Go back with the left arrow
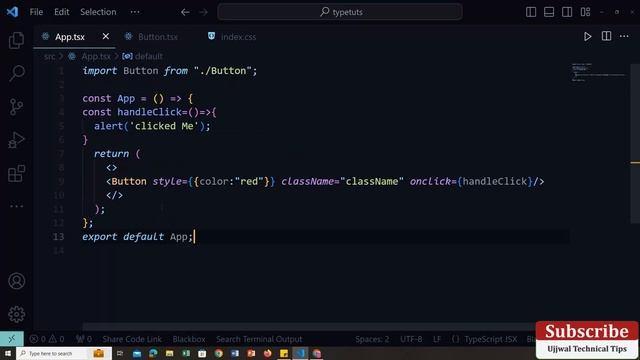This screenshot has height=360, width=640. 185,12
